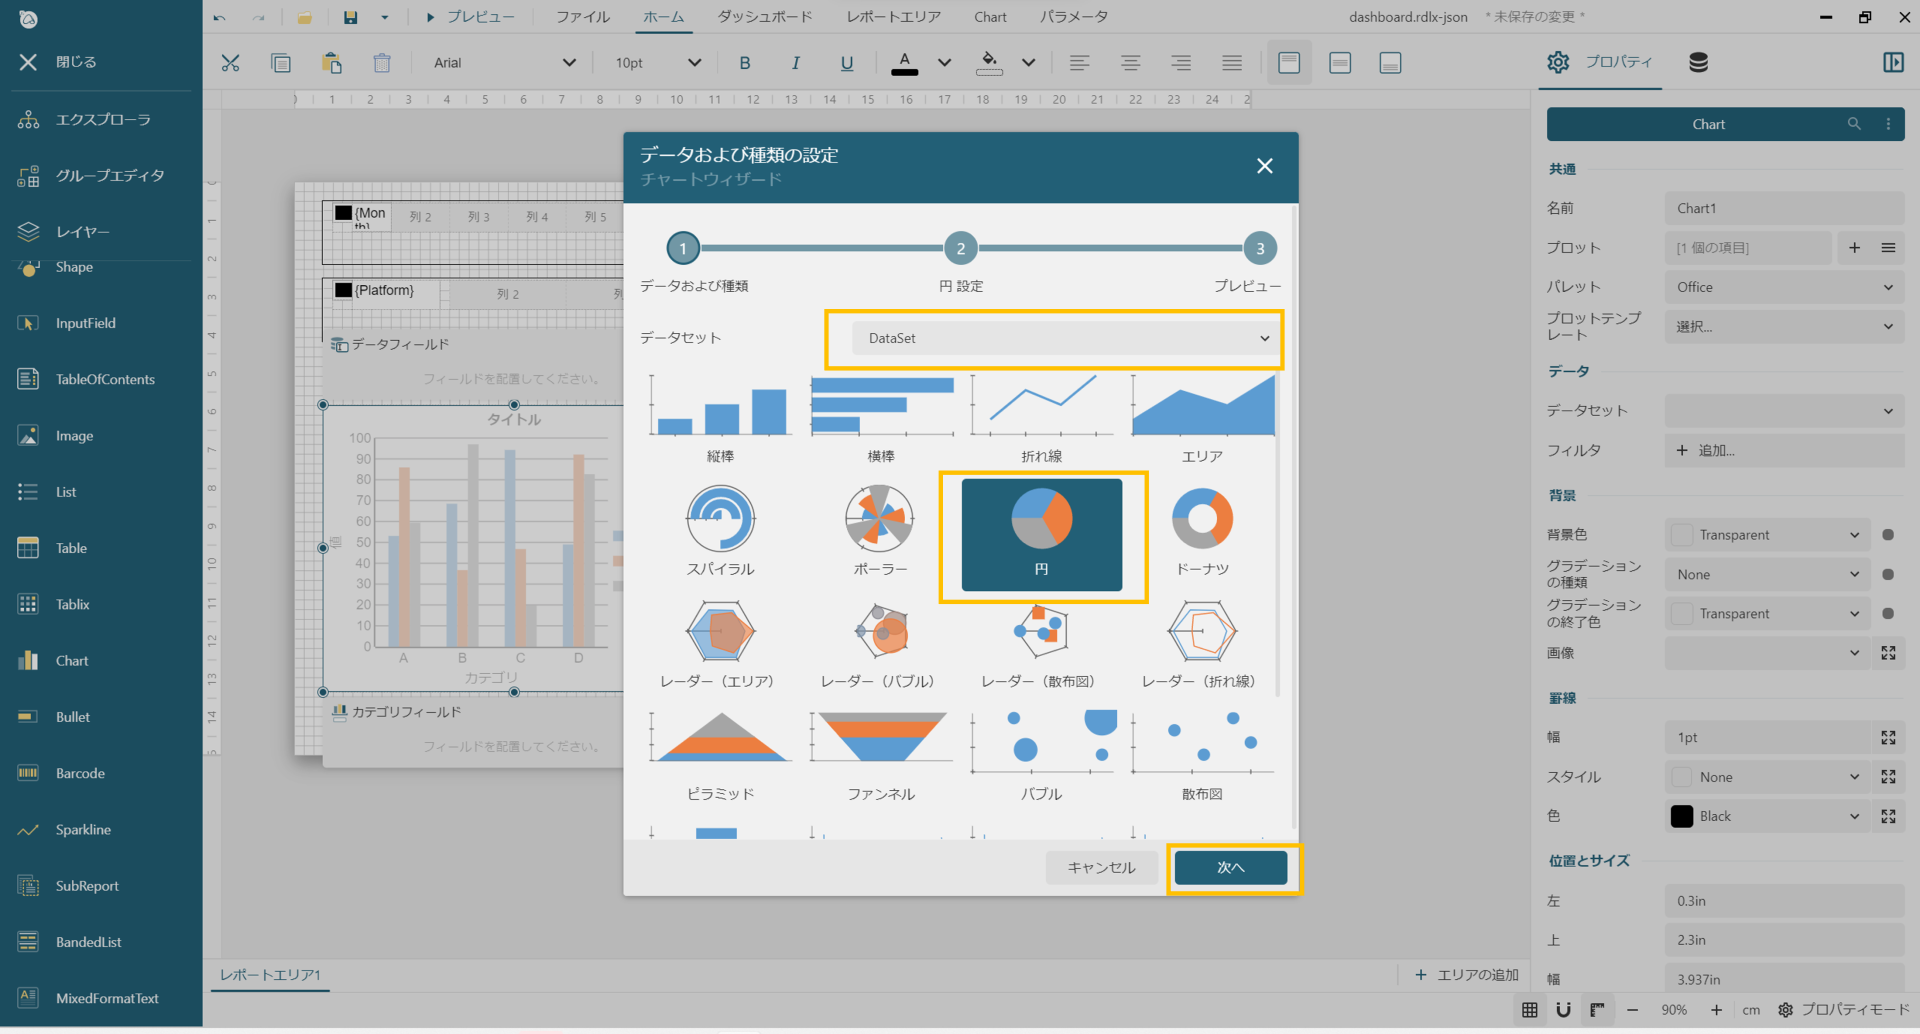This screenshot has width=1920, height=1034.
Task: Select the スパイラル spiral chart type
Action: coord(720,533)
